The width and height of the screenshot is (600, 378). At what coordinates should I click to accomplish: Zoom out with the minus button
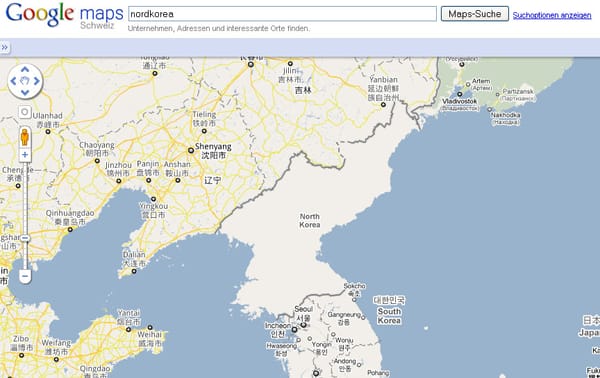25,276
